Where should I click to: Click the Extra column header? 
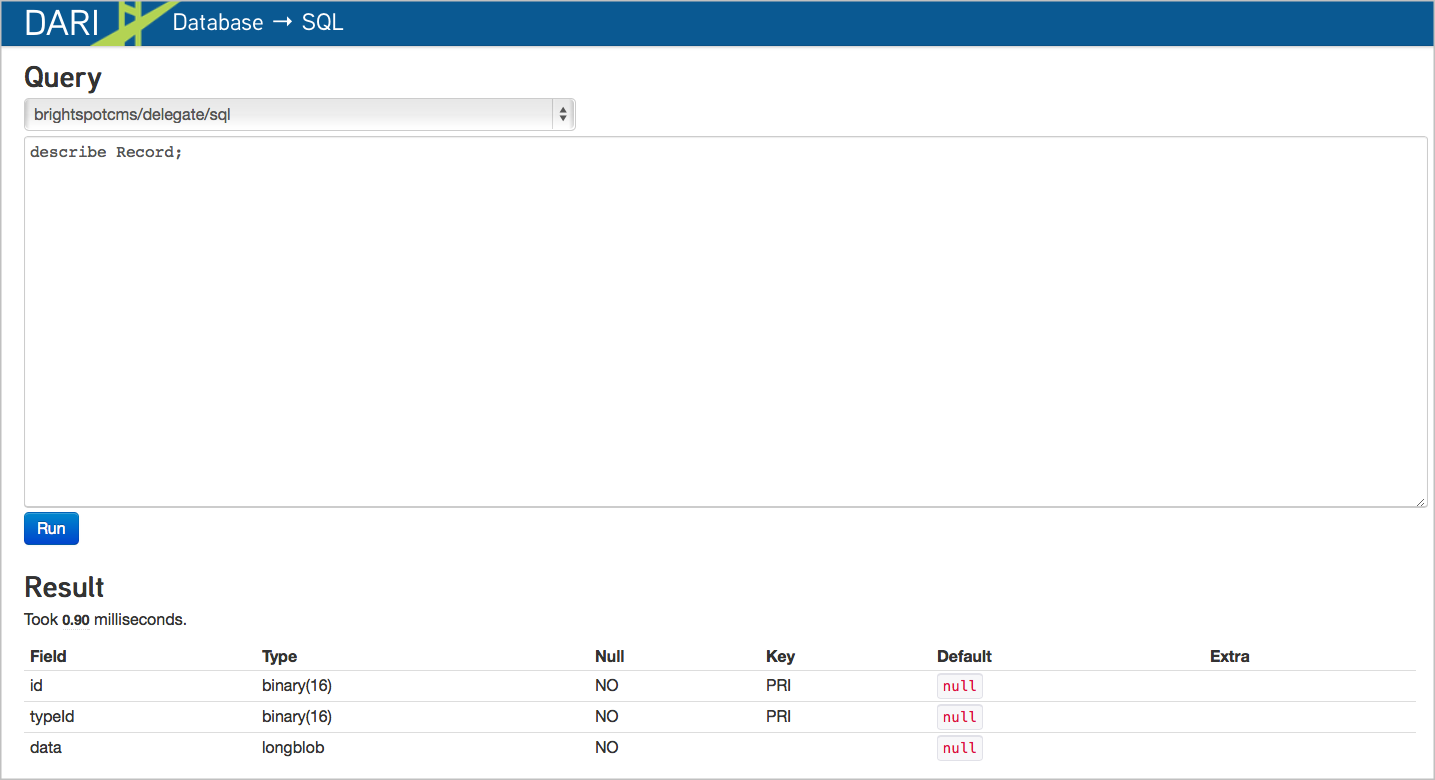1229,656
